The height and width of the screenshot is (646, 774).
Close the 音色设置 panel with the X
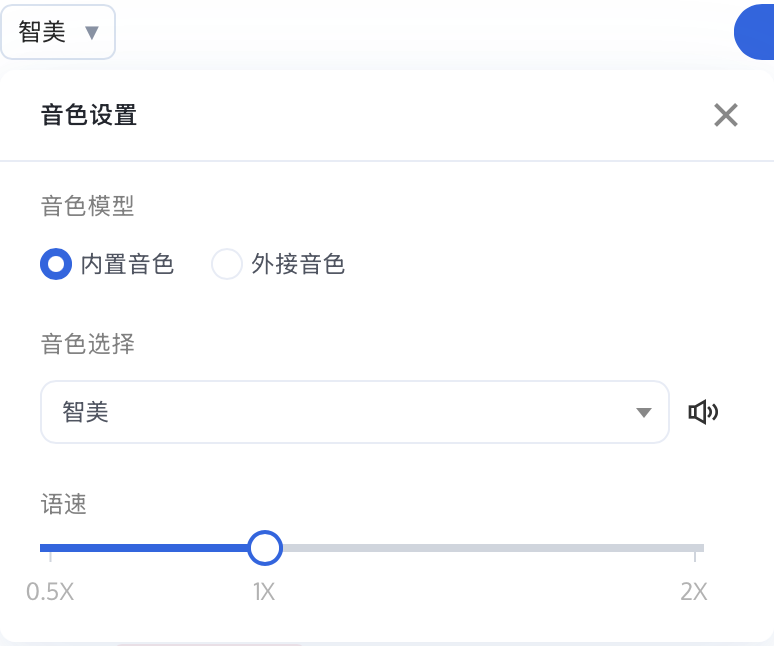726,115
